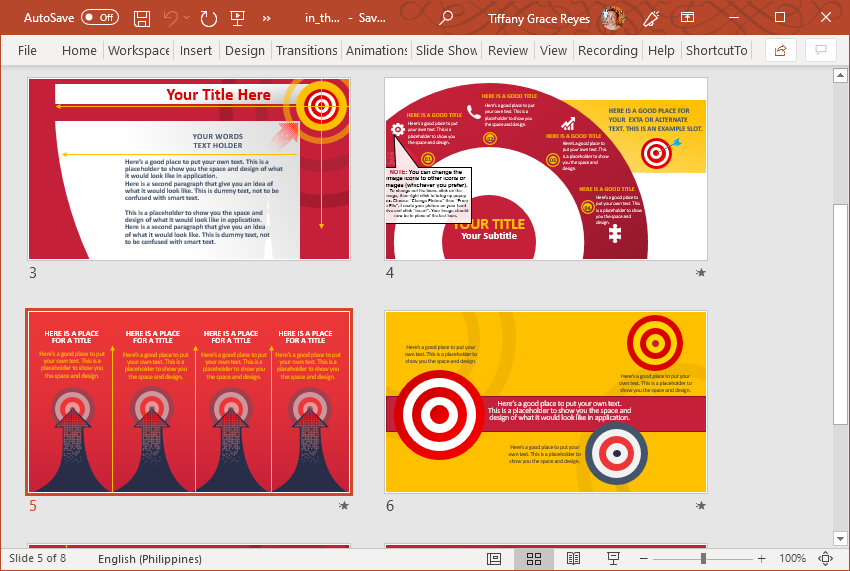Open the Transitions tab
Image resolution: width=850 pixels, height=571 pixels.
306,50
